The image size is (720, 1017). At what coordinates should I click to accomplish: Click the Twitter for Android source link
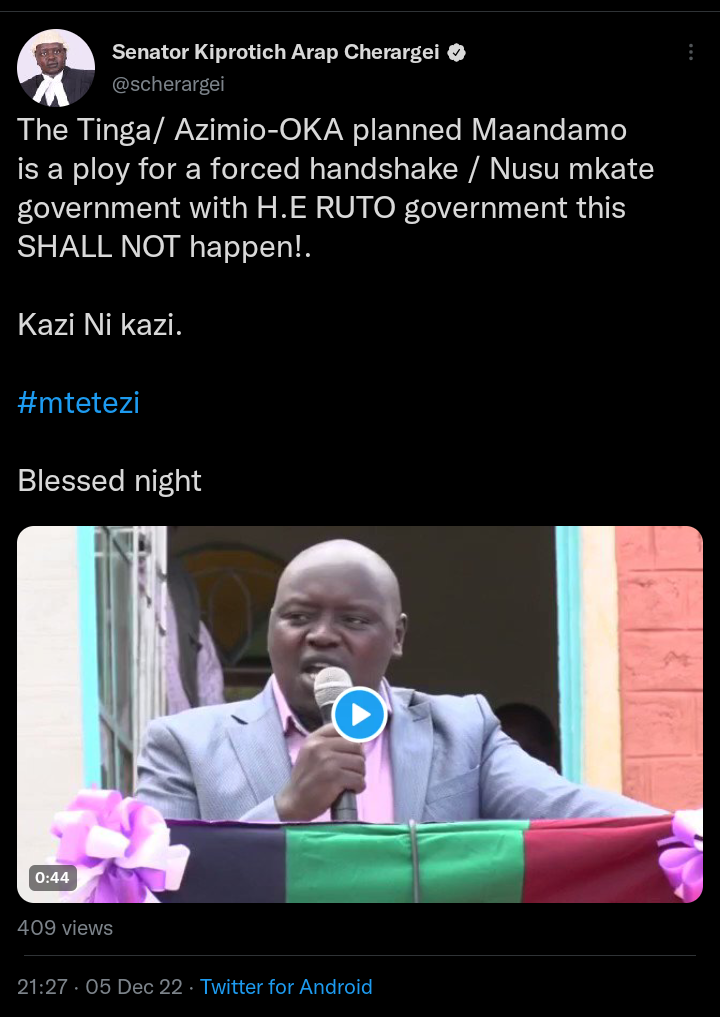[286, 987]
